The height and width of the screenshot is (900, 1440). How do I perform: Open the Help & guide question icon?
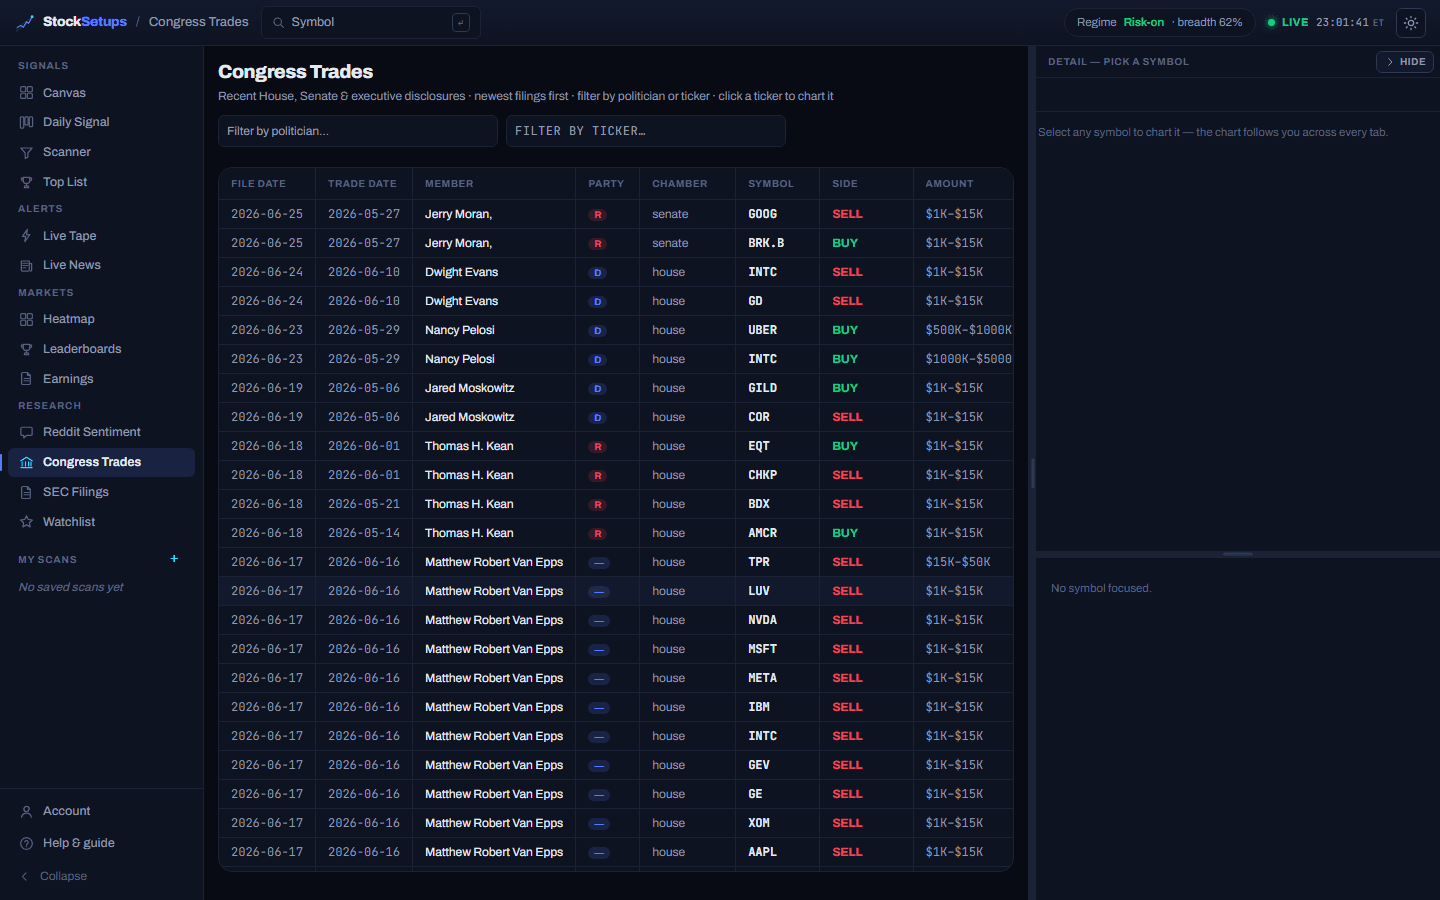[27, 843]
